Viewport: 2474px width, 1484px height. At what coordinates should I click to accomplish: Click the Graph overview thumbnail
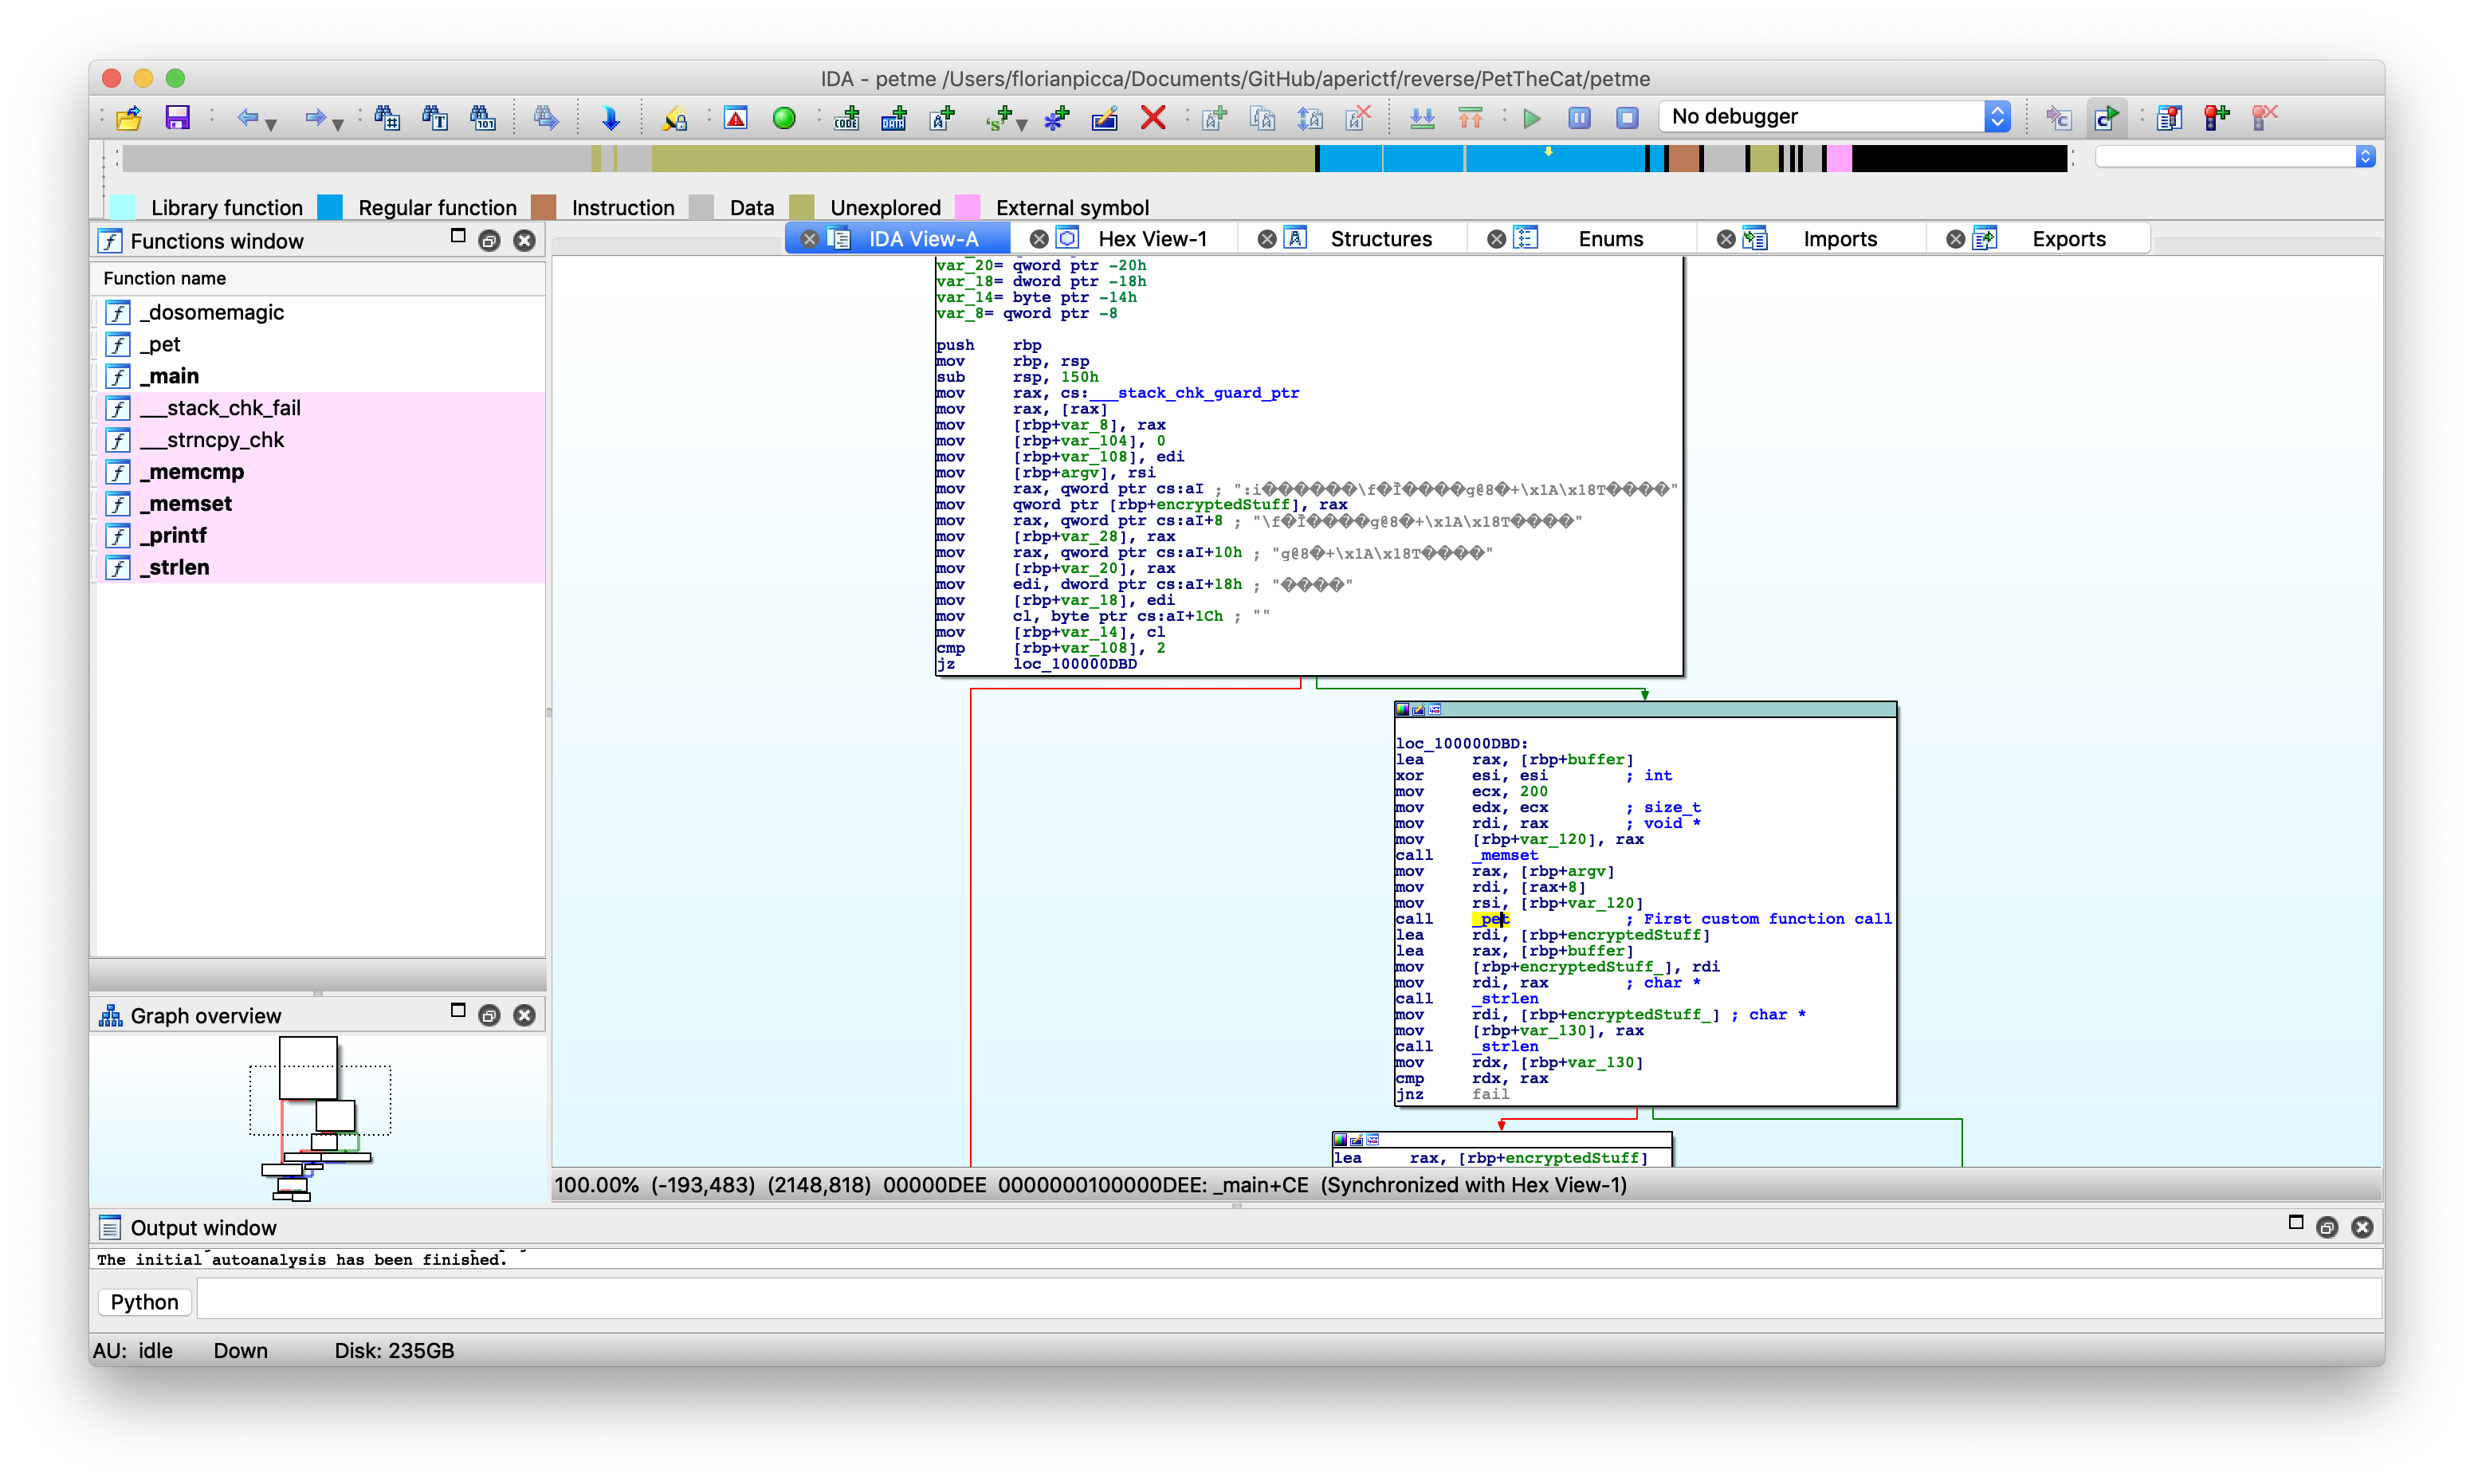pos(318,1118)
